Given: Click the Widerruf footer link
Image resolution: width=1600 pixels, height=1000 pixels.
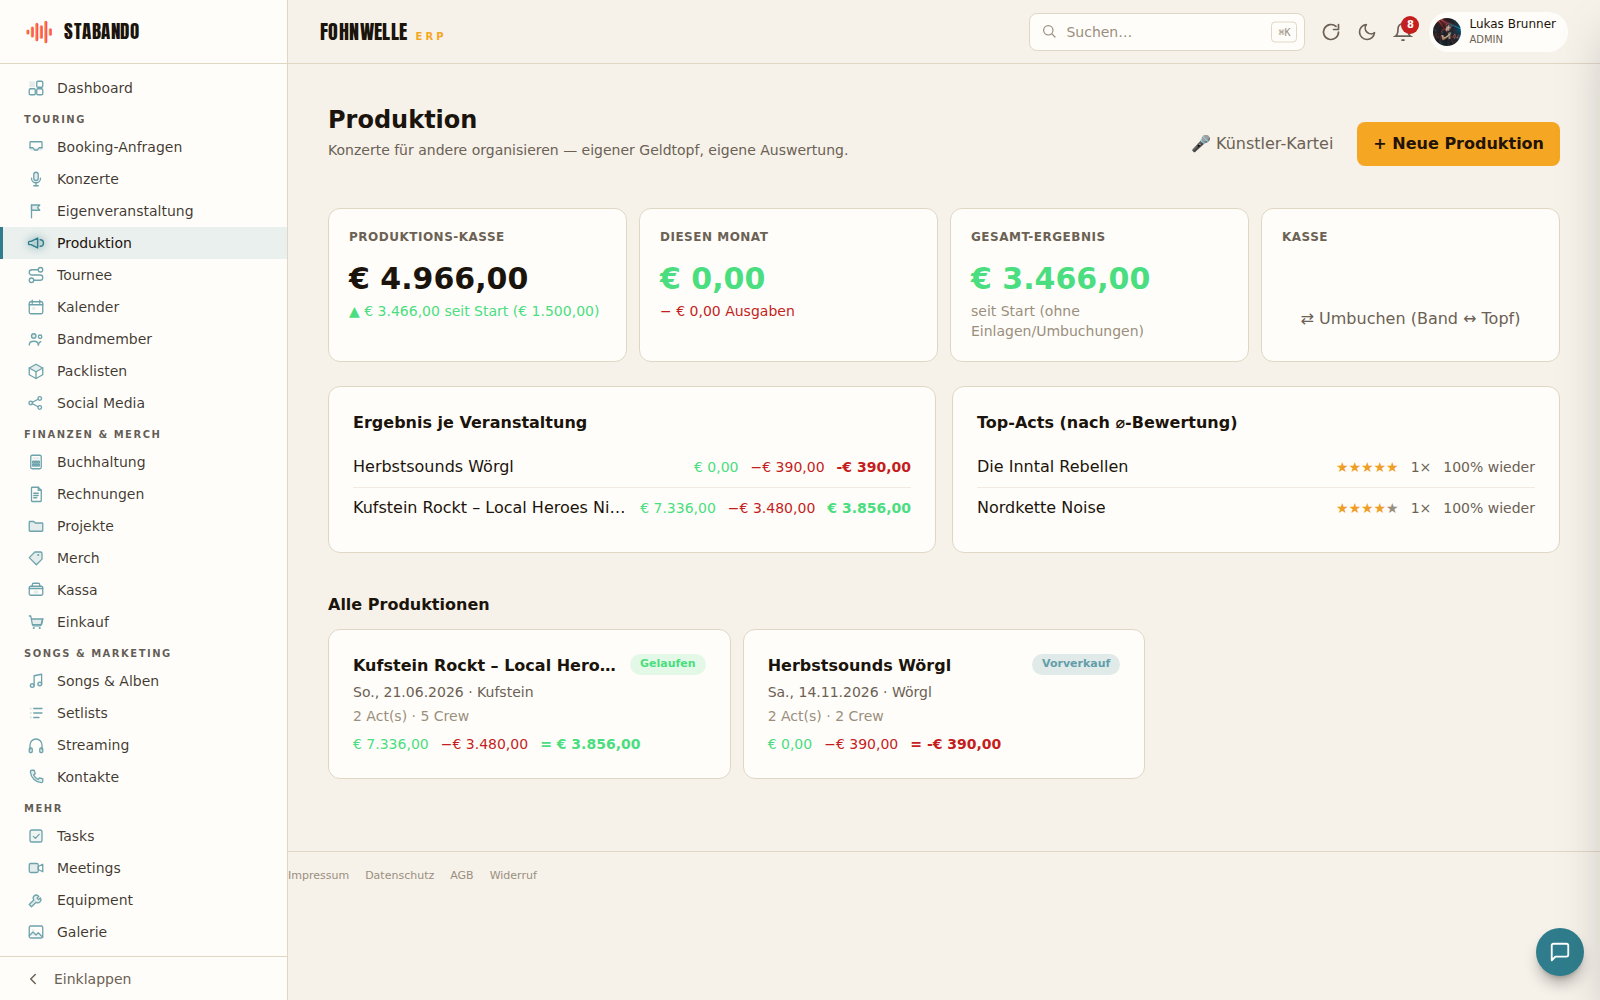Looking at the screenshot, I should (513, 875).
